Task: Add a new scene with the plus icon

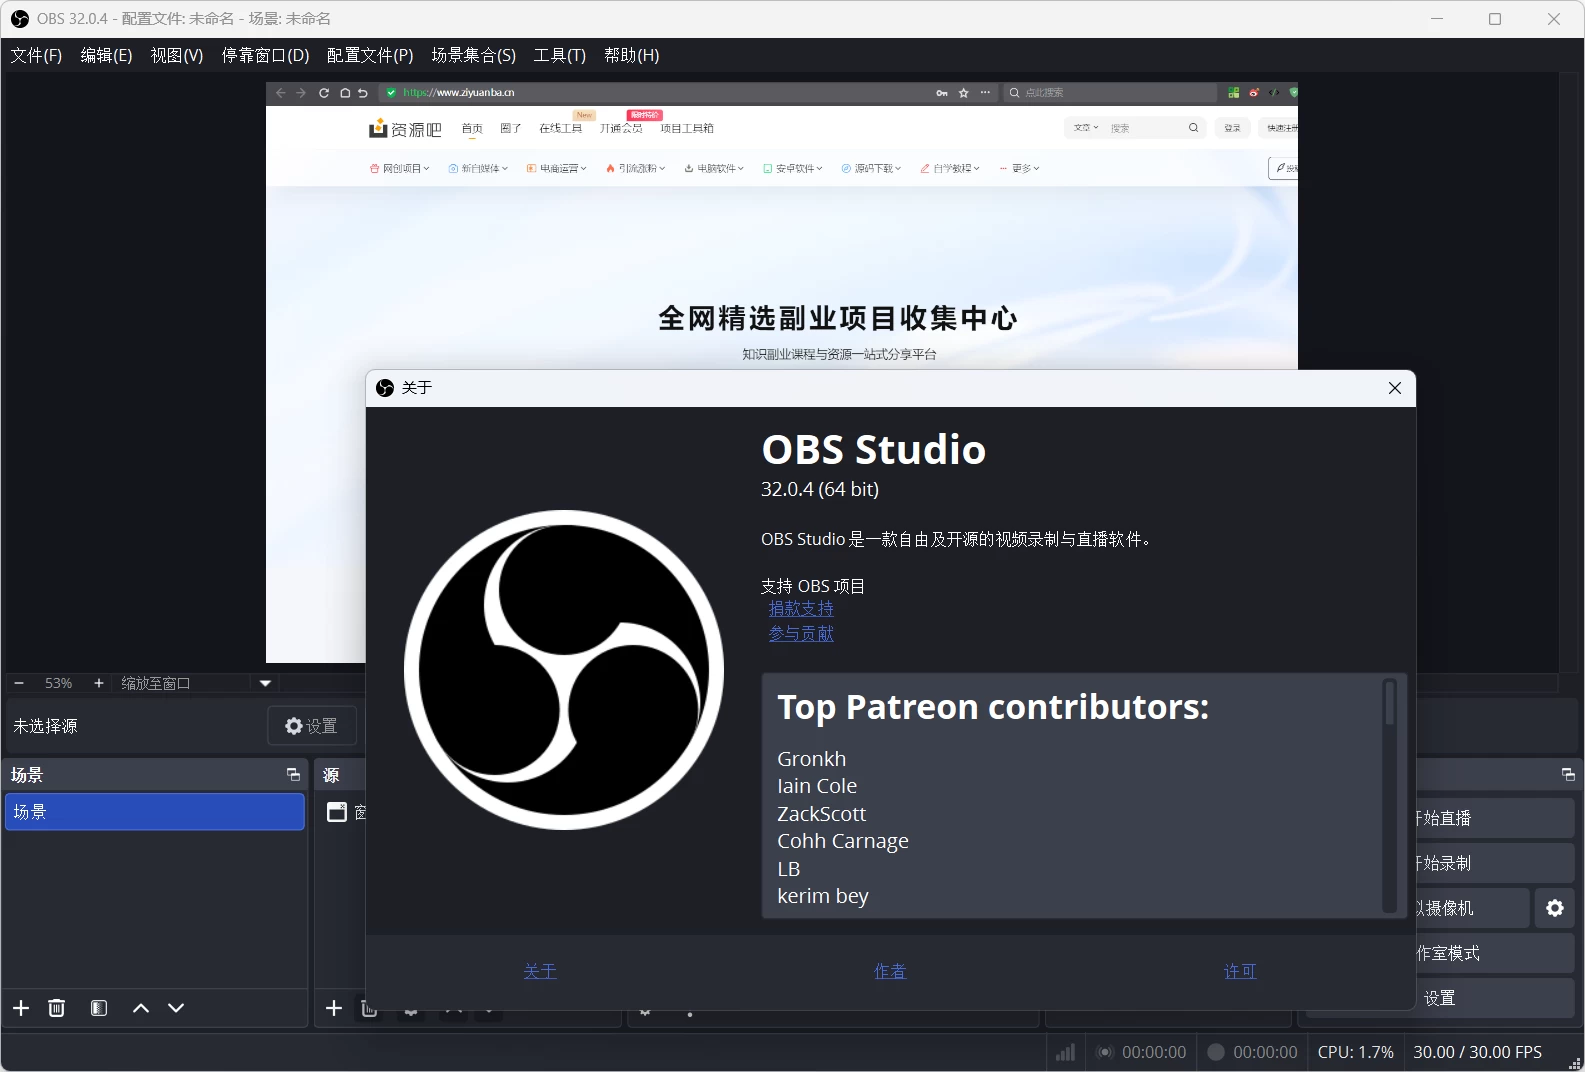Action: [x=21, y=1008]
